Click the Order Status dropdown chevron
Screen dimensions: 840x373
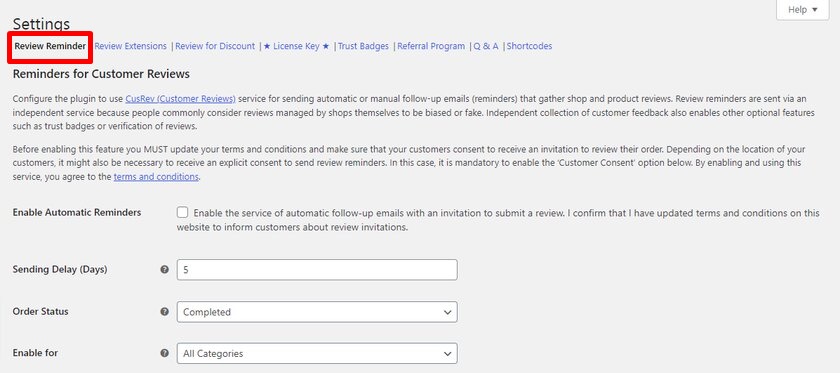coord(447,312)
